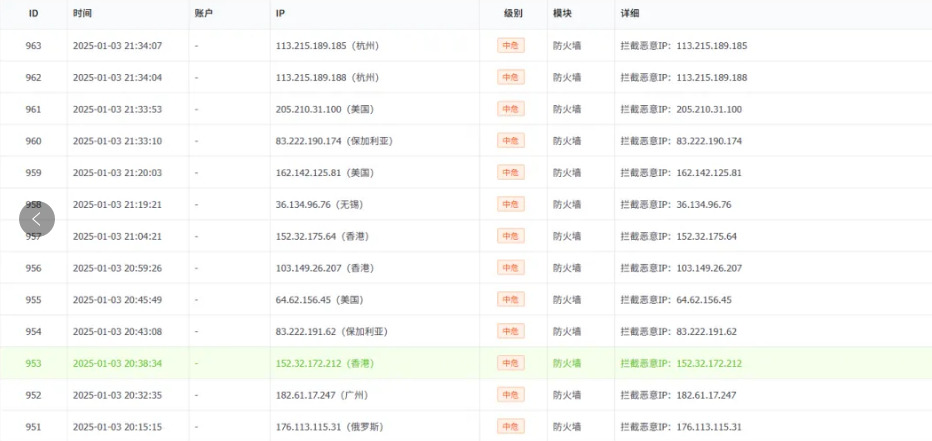Click the previous image arrow button
This screenshot has width=932, height=441.
pos(37,219)
